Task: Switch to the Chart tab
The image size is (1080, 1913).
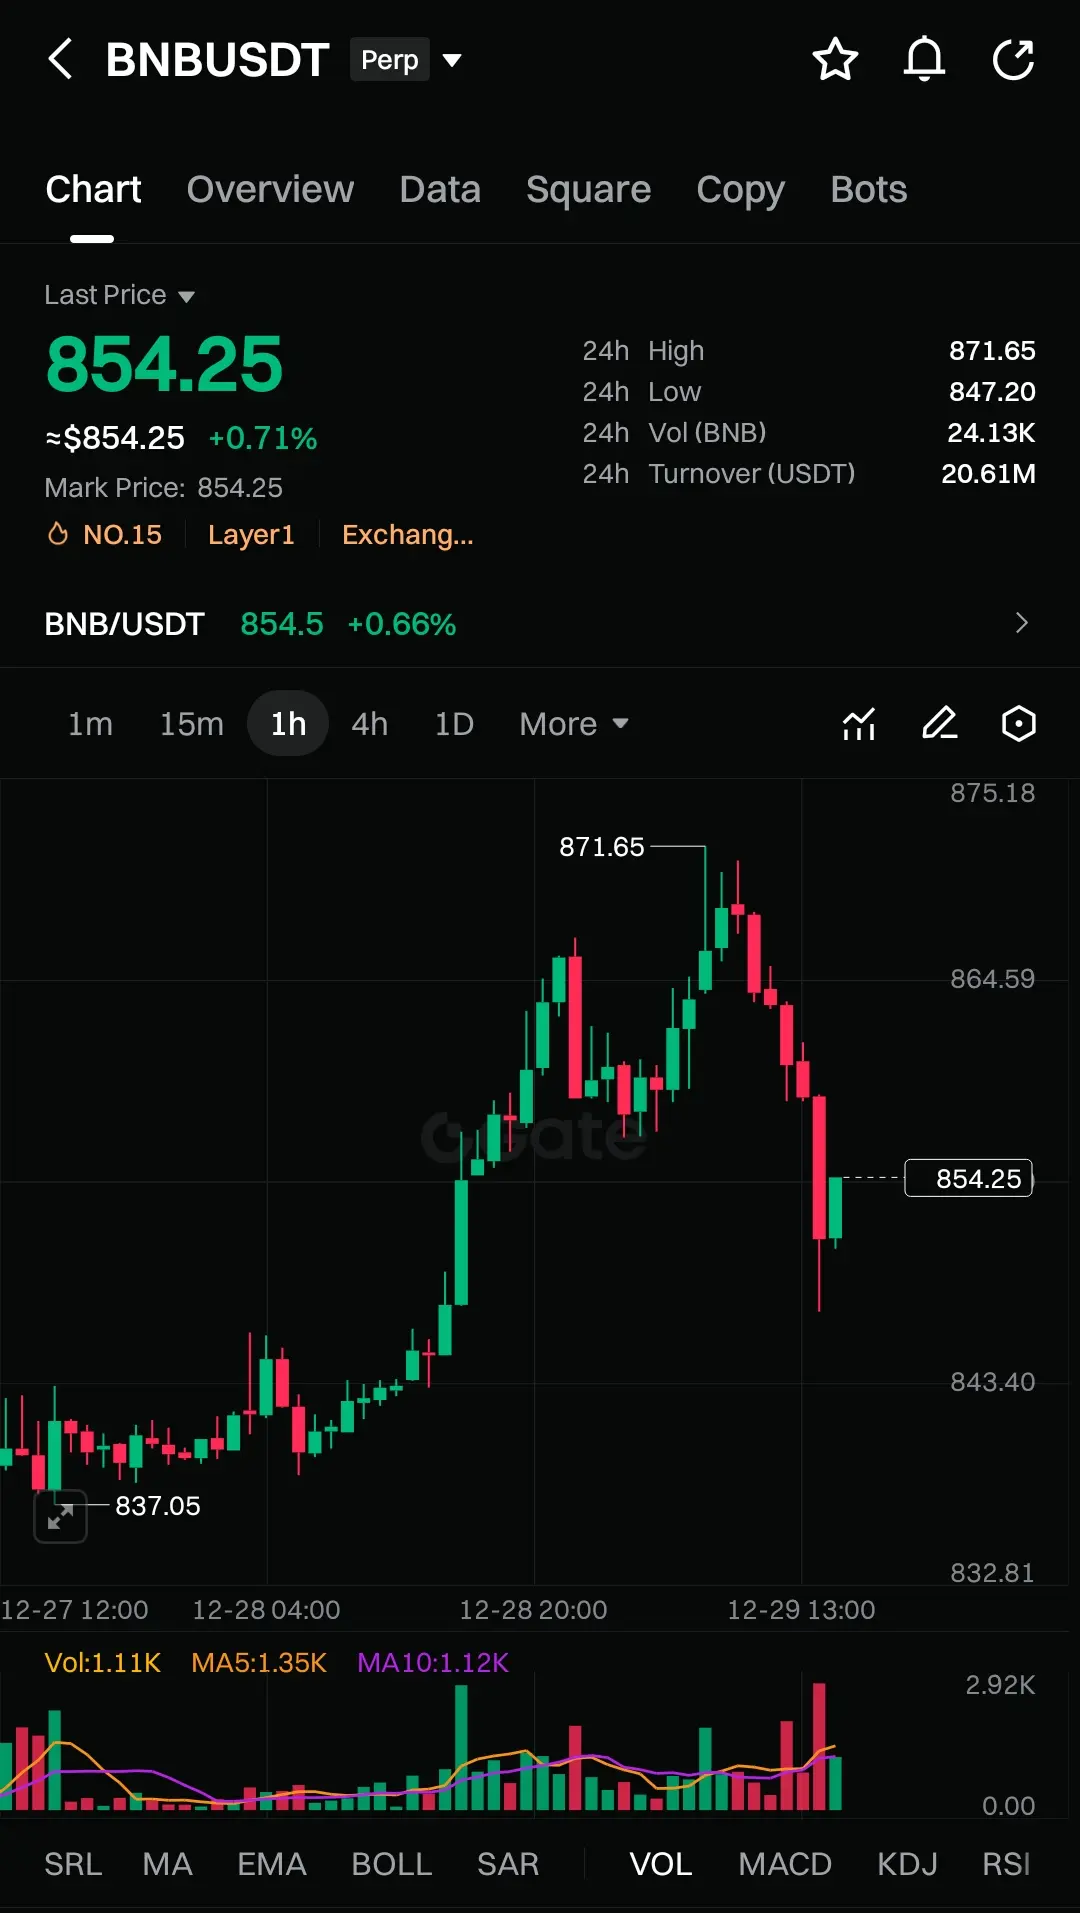Action: pyautogui.click(x=93, y=190)
